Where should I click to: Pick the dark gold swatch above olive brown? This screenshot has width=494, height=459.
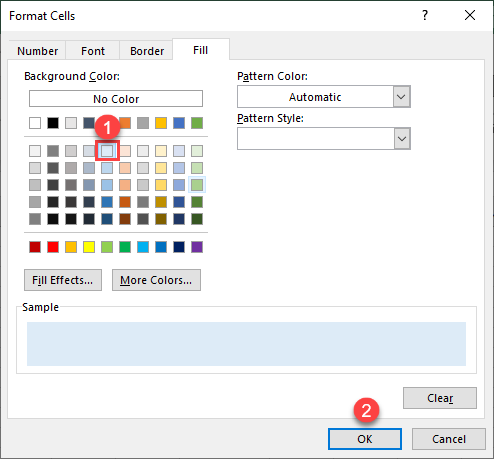click(161, 202)
